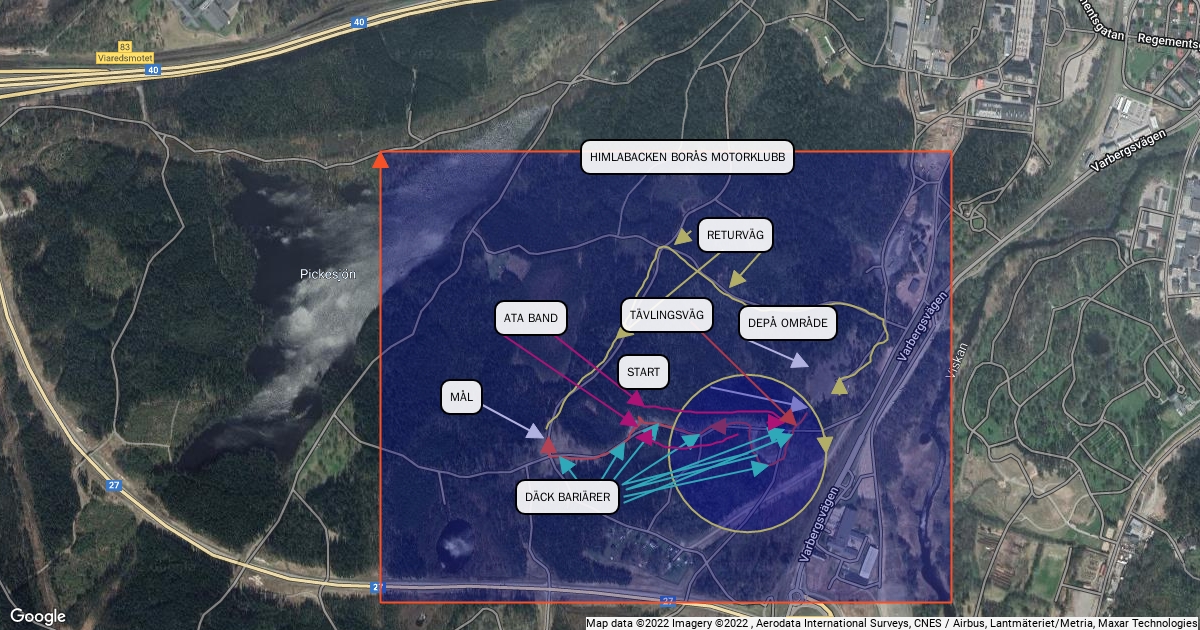Select the RETURVÄG label box
Viewport: 1200px width, 630px height.
(735, 236)
